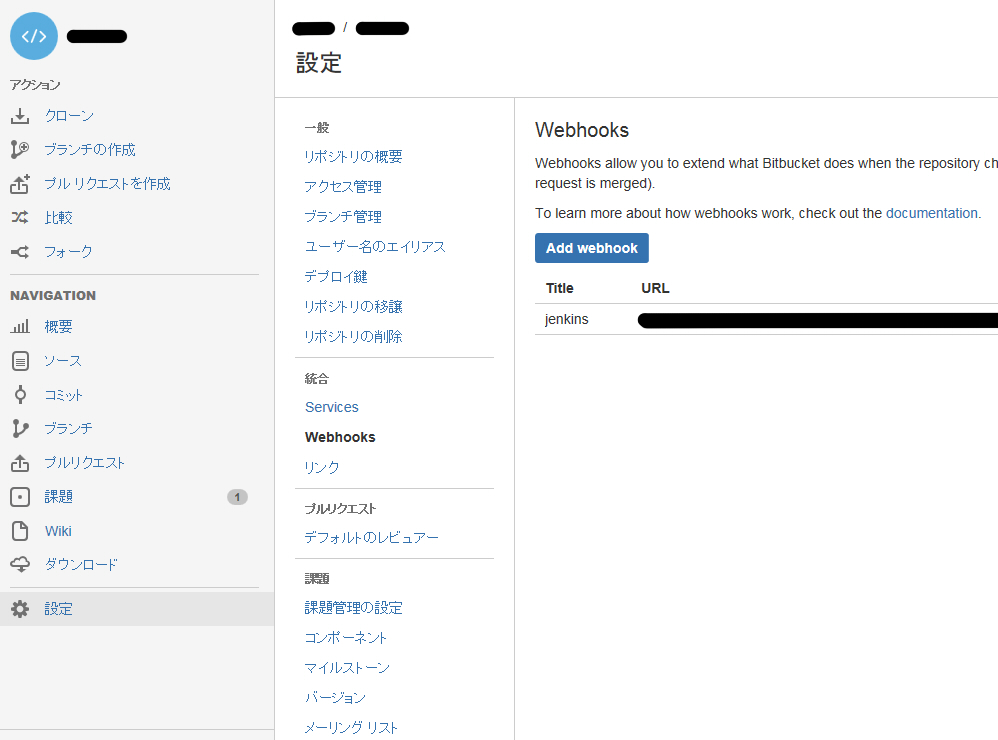The height and width of the screenshot is (740, 998).
Task: Go to ソース in navigation
Action: coord(63,361)
